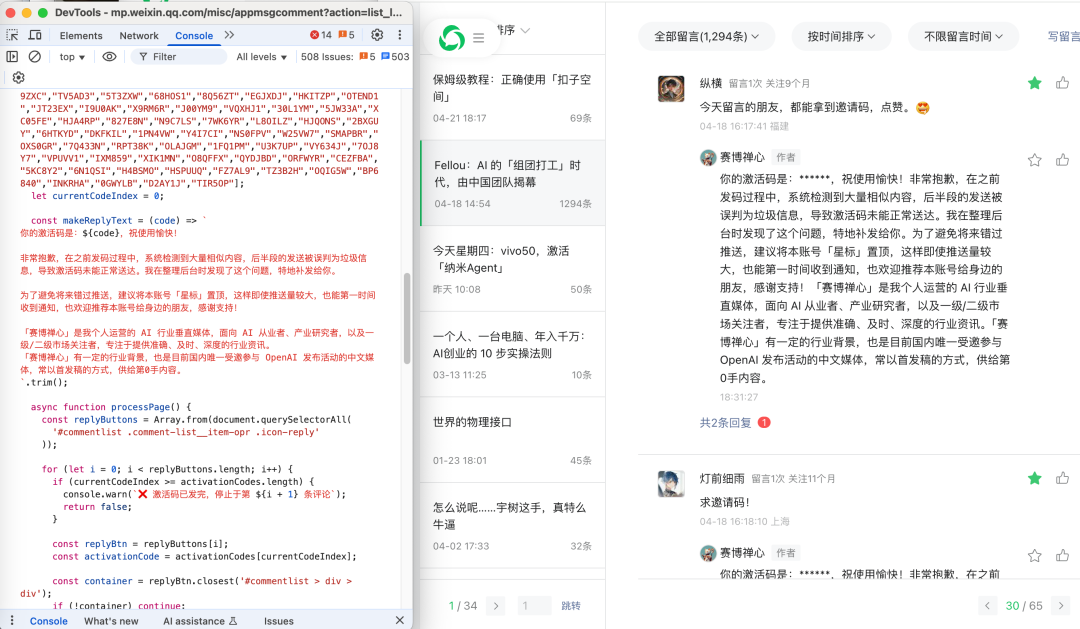Click the console Filter input field
This screenshot has width=1080, height=629.
tap(179, 56)
